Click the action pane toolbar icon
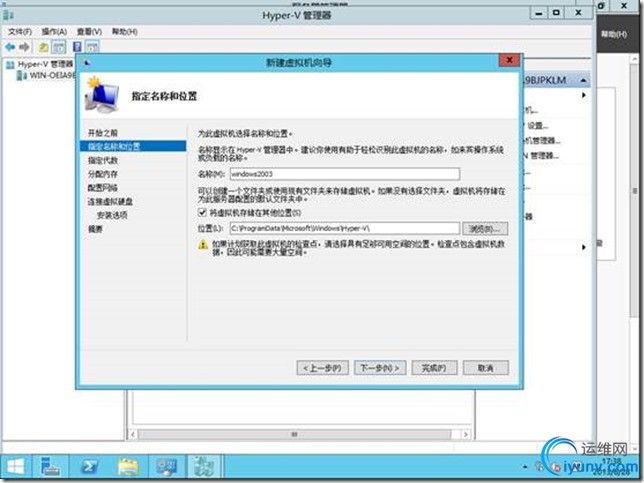The image size is (644, 483). click(92, 47)
